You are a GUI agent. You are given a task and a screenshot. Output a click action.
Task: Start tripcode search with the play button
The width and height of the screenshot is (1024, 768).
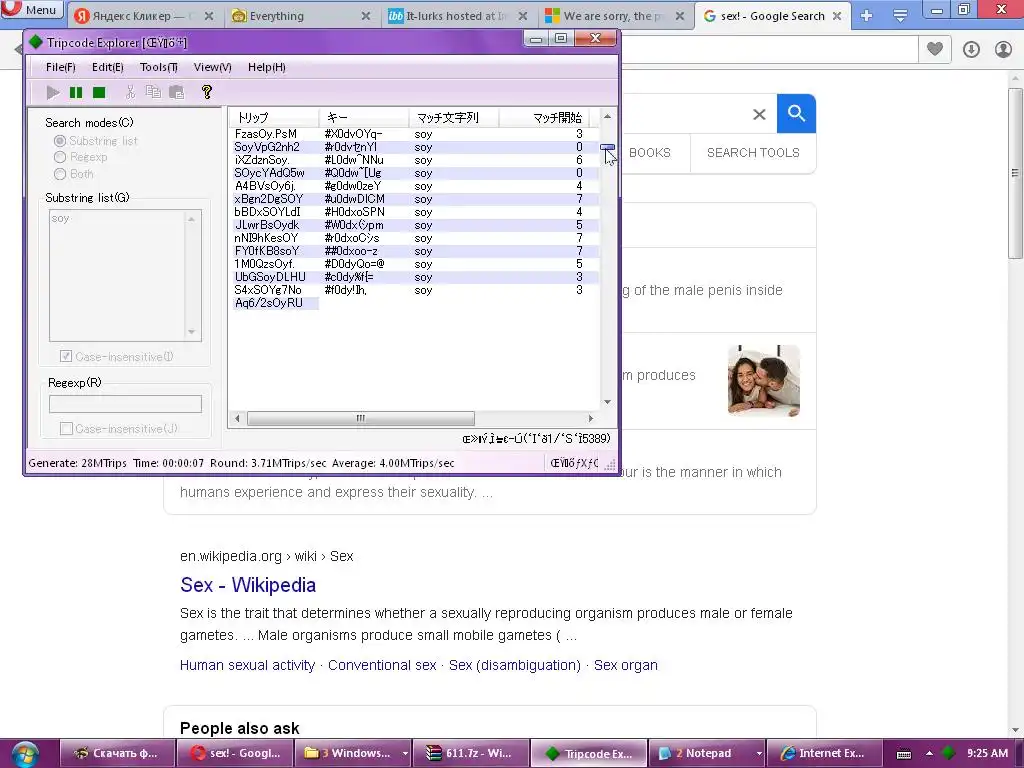click(53, 92)
